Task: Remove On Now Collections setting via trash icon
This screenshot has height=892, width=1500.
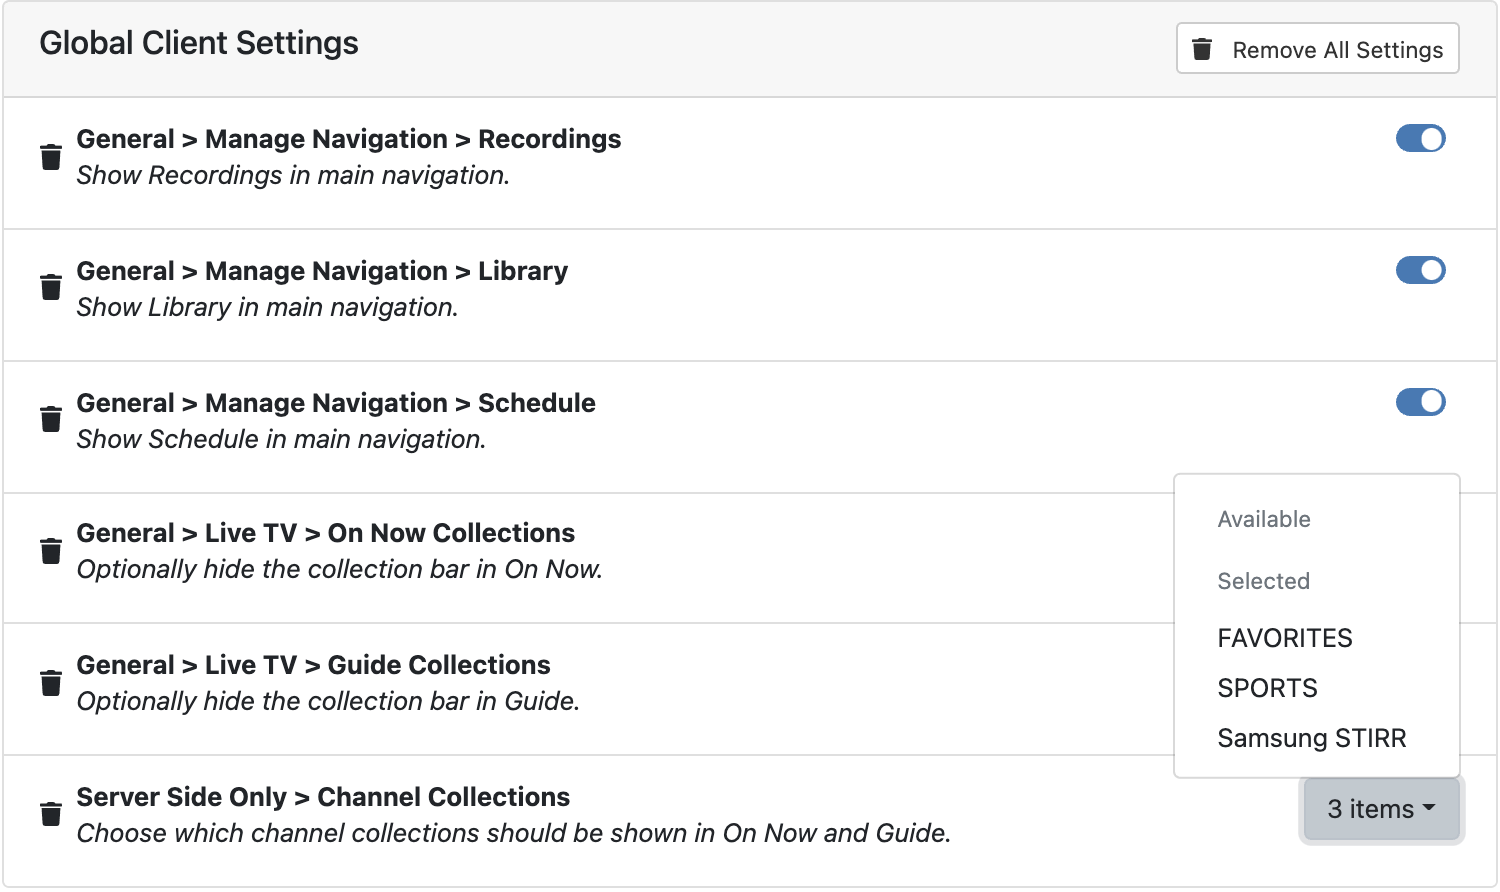Action: [x=51, y=551]
